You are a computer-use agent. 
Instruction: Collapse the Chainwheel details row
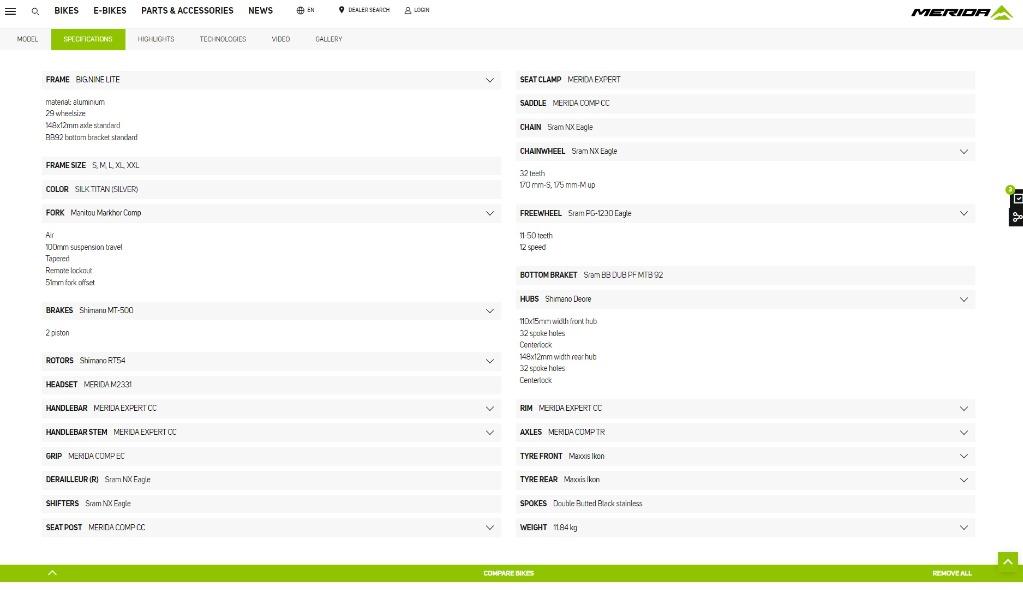pyautogui.click(x=746, y=151)
